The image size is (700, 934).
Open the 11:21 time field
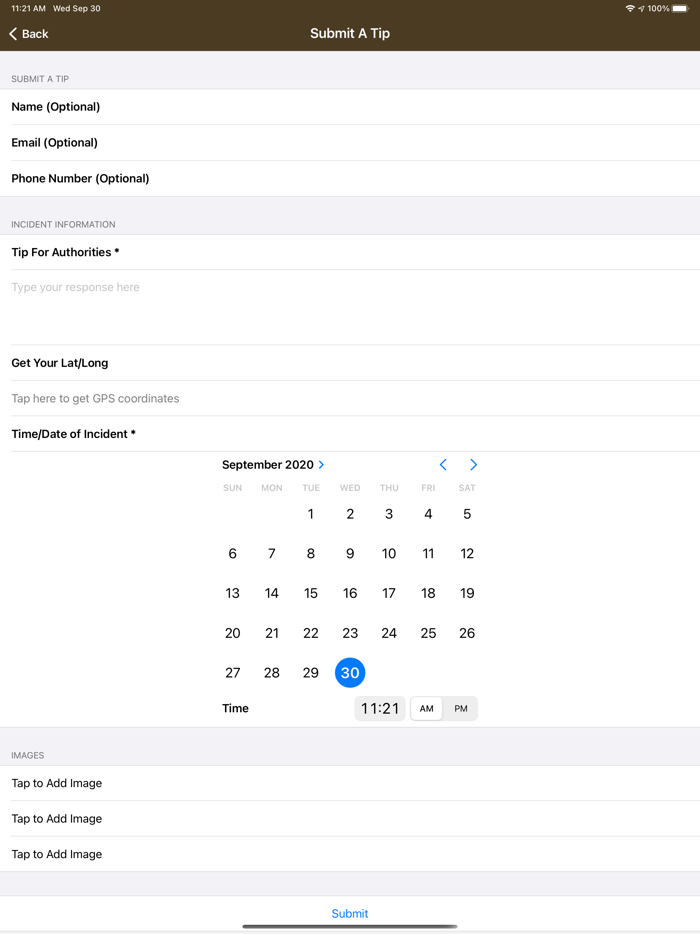[x=380, y=708]
